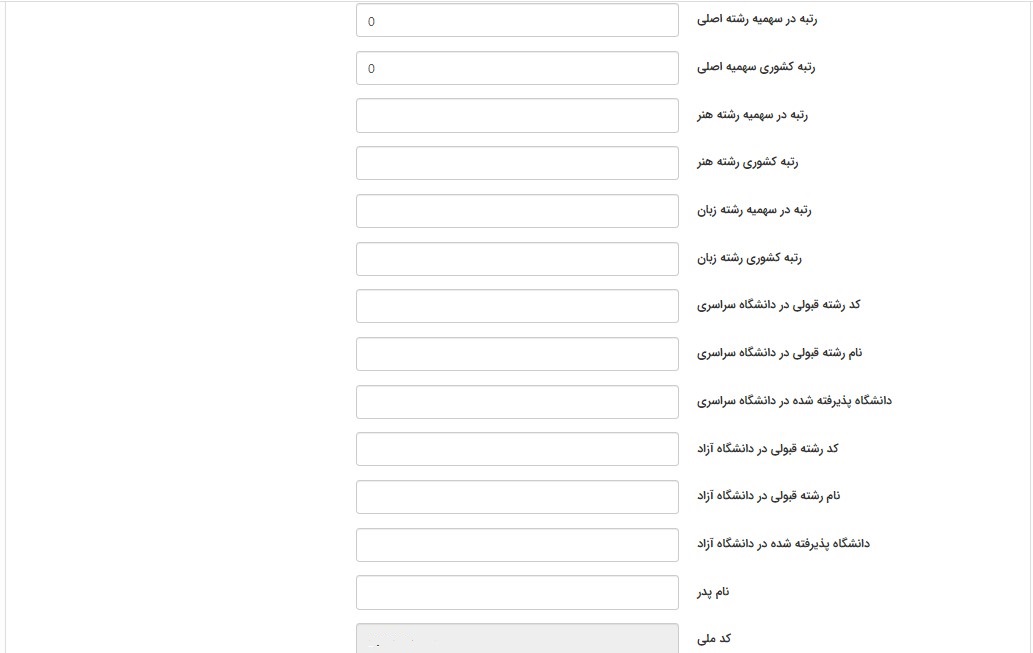
Task: Focus the رتبه کشوری سهمیه اصلی text box
Action: (x=517, y=68)
